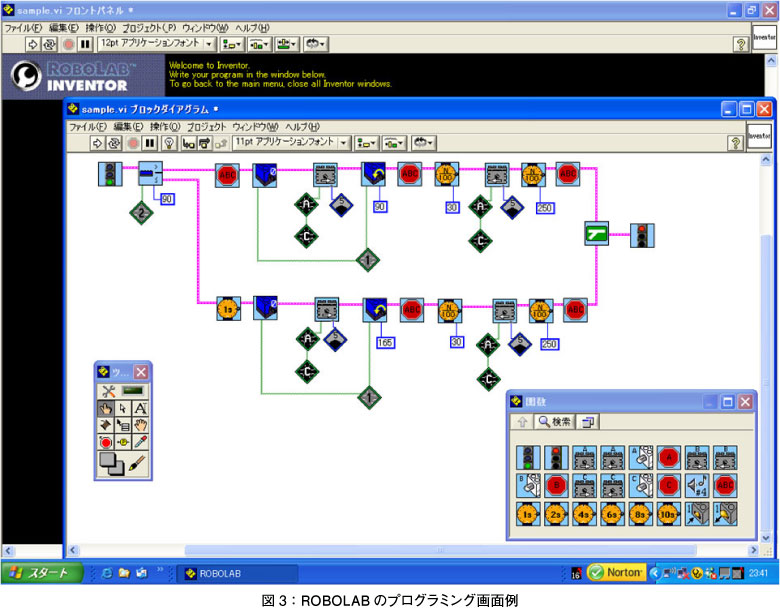Screen dimensions: 780x610
Task: Click the Norton tray icon
Action: [616, 573]
